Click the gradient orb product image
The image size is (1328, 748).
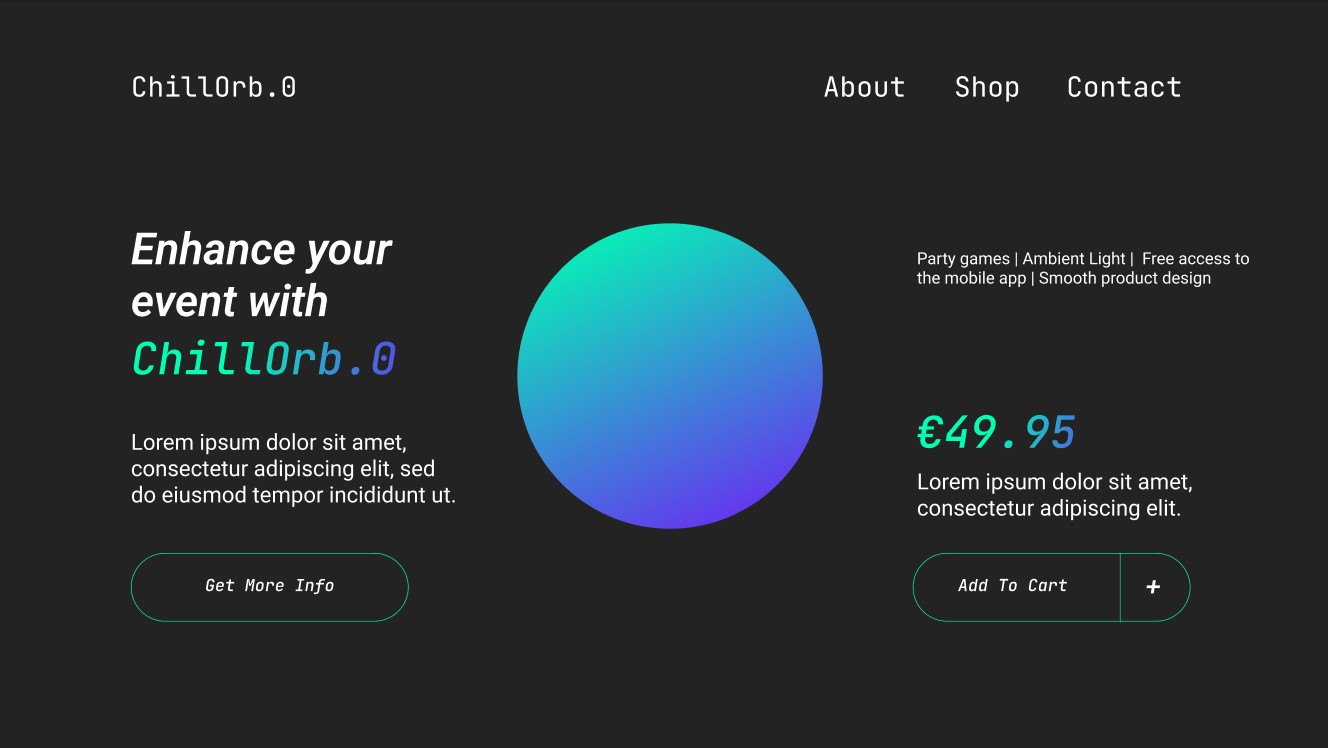pos(669,376)
